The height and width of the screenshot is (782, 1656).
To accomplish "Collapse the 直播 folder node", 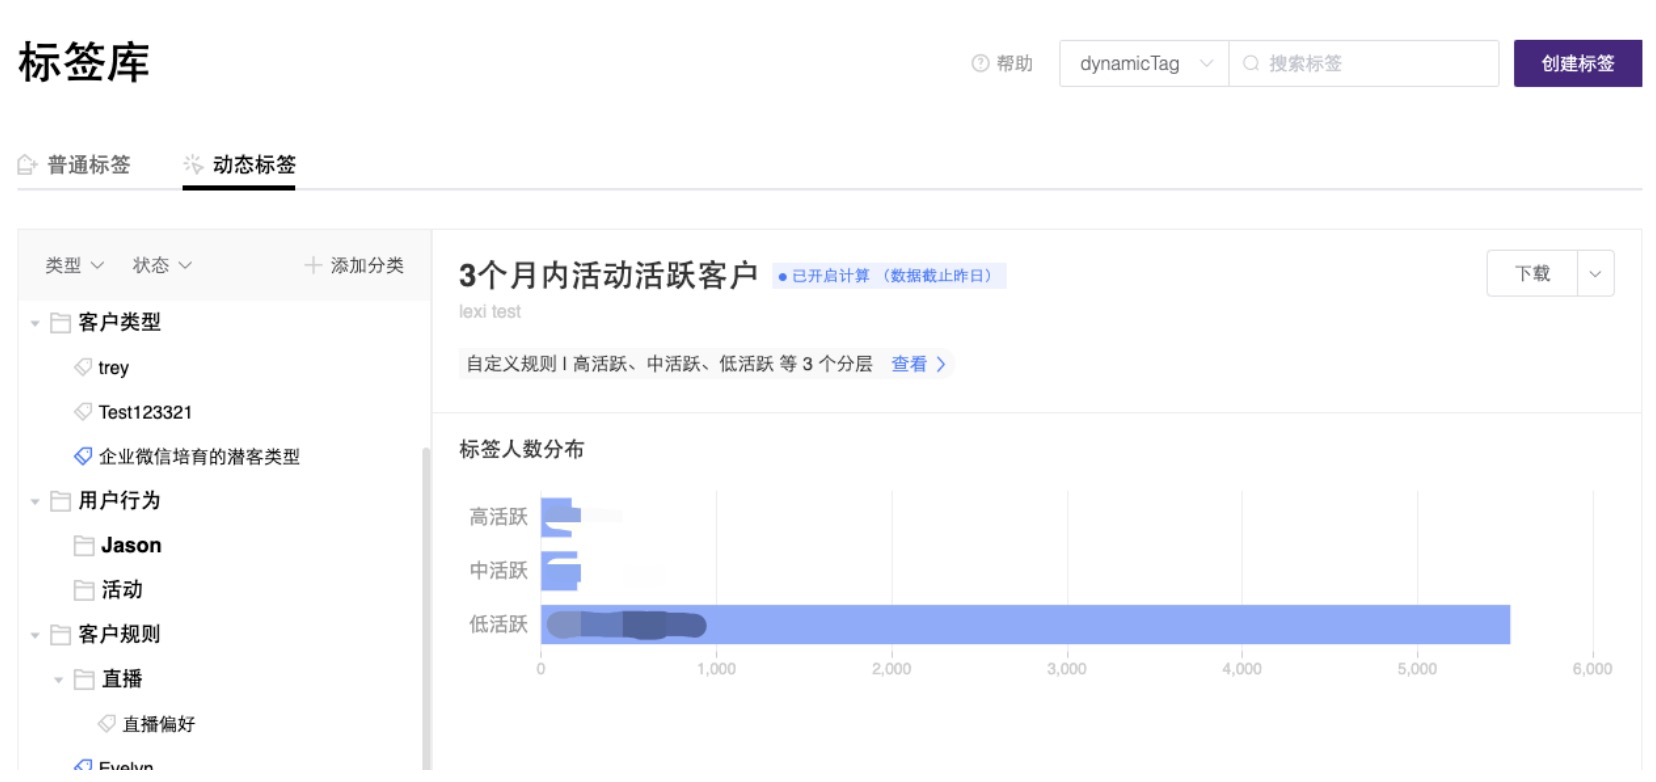I will coord(58,680).
